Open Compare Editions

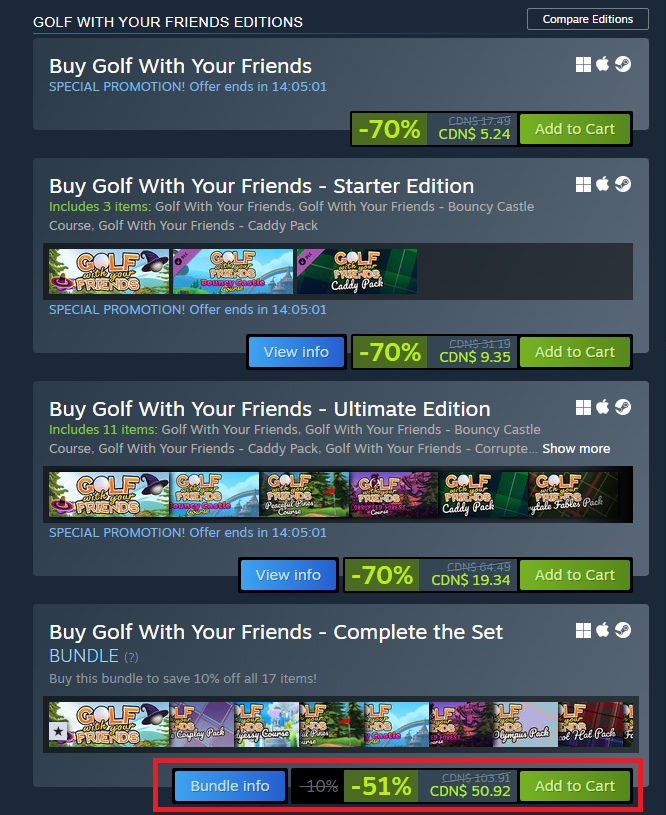(x=587, y=19)
